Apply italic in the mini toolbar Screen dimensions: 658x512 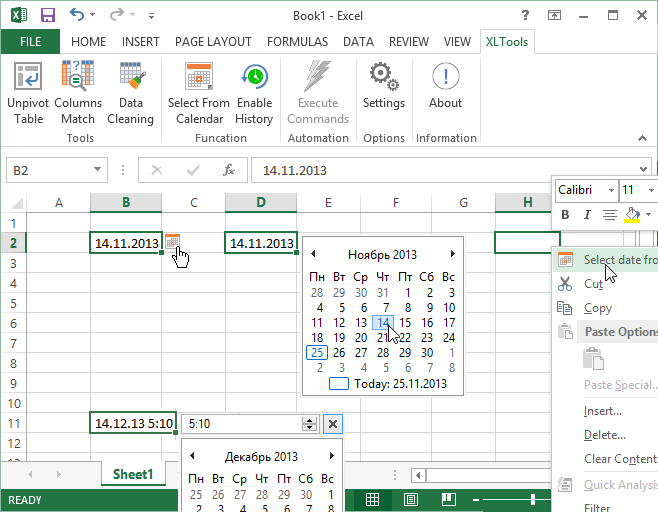coord(587,215)
